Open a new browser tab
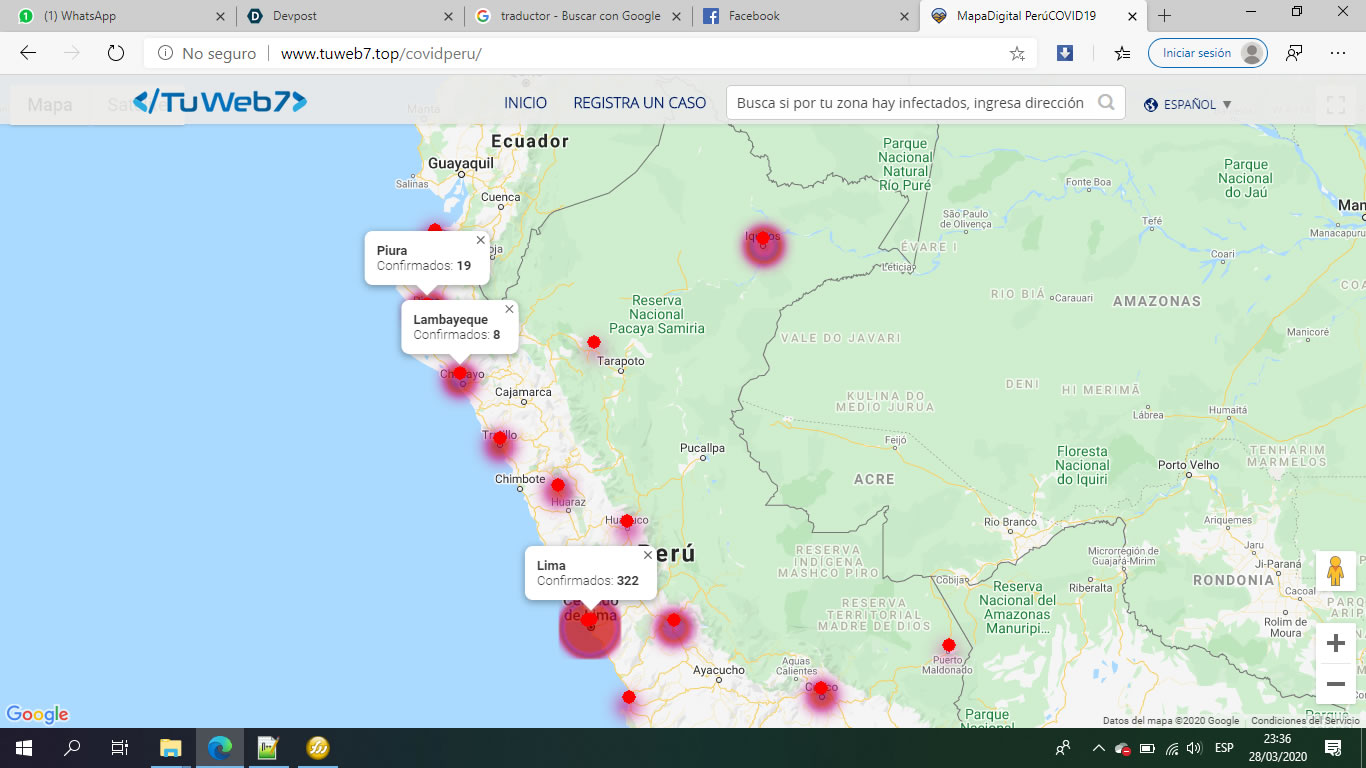Screen dimensions: 1366x768 coord(1164,16)
